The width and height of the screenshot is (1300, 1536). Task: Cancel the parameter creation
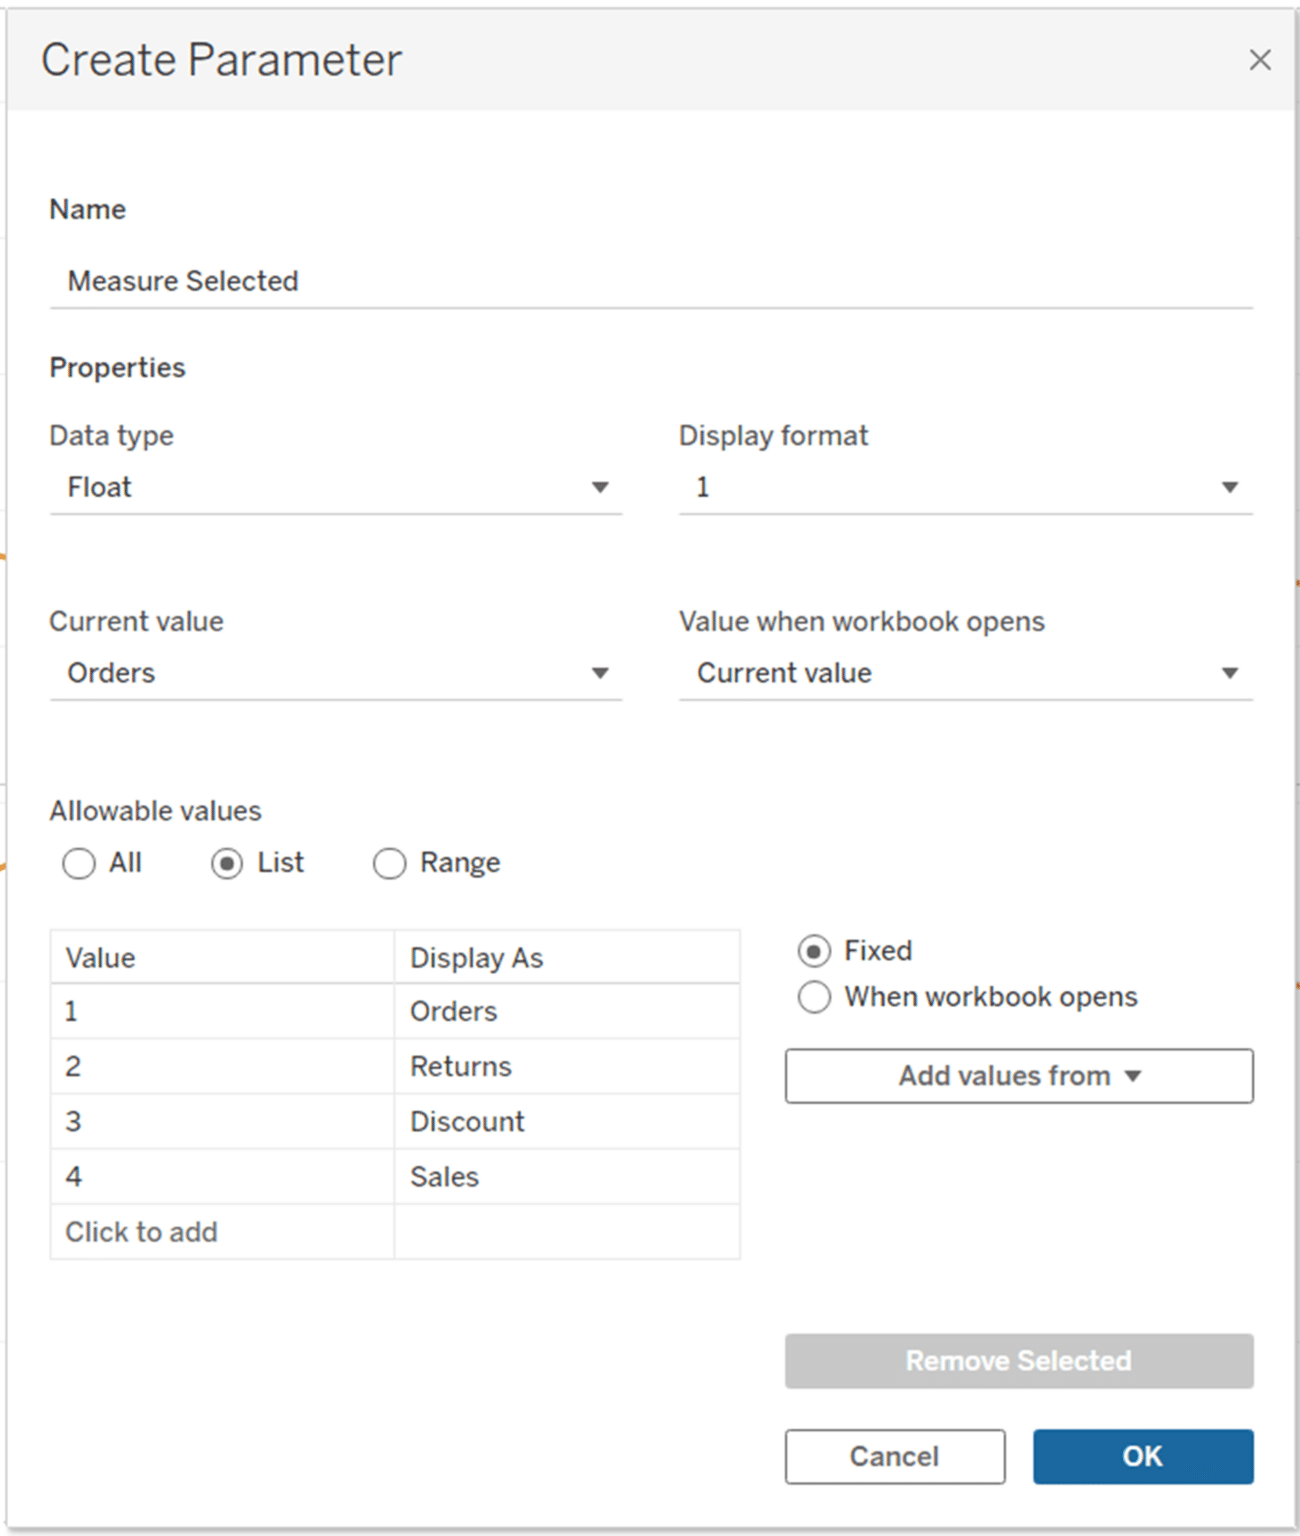895,1457
